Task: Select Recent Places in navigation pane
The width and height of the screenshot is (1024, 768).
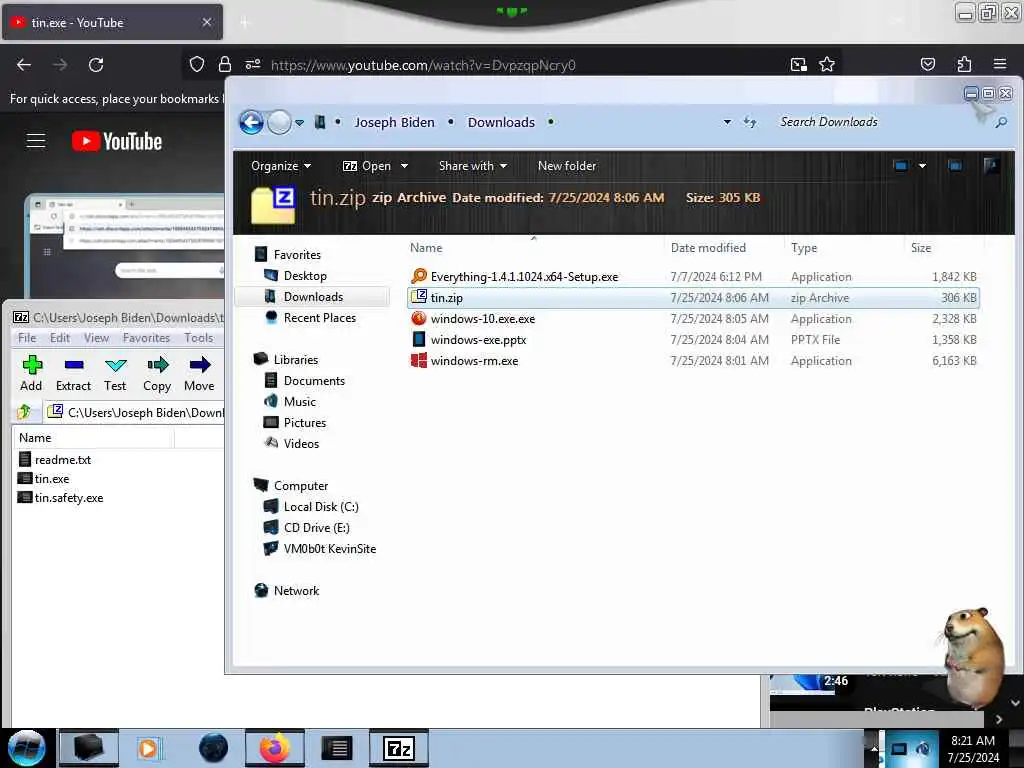Action: 311,317
